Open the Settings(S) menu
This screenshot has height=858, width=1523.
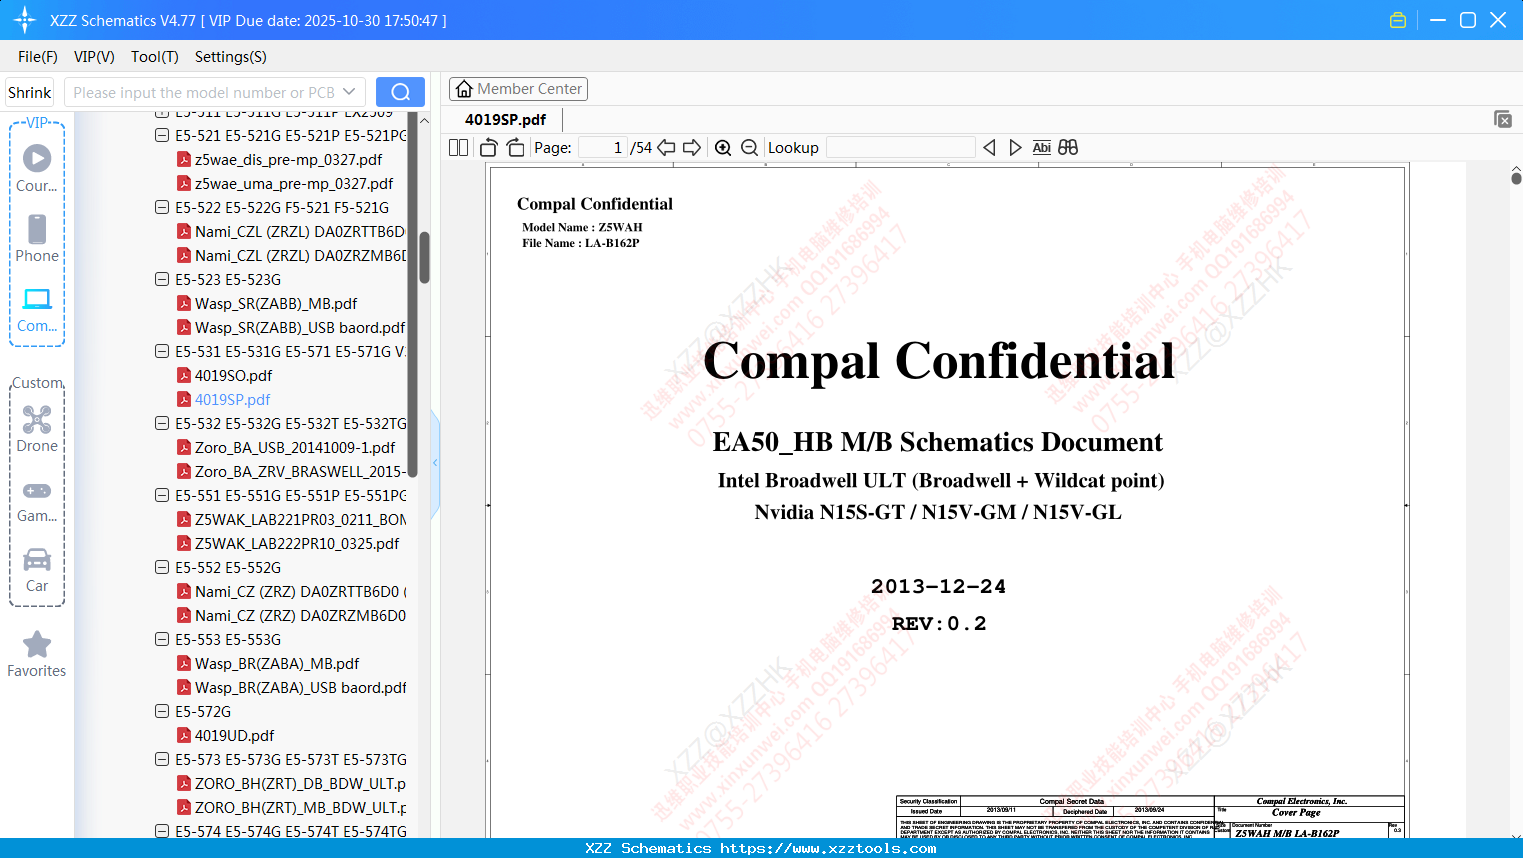click(231, 57)
